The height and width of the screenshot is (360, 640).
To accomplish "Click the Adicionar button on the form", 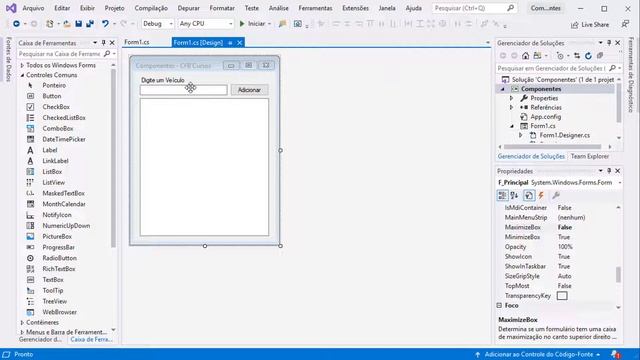I will (x=249, y=90).
